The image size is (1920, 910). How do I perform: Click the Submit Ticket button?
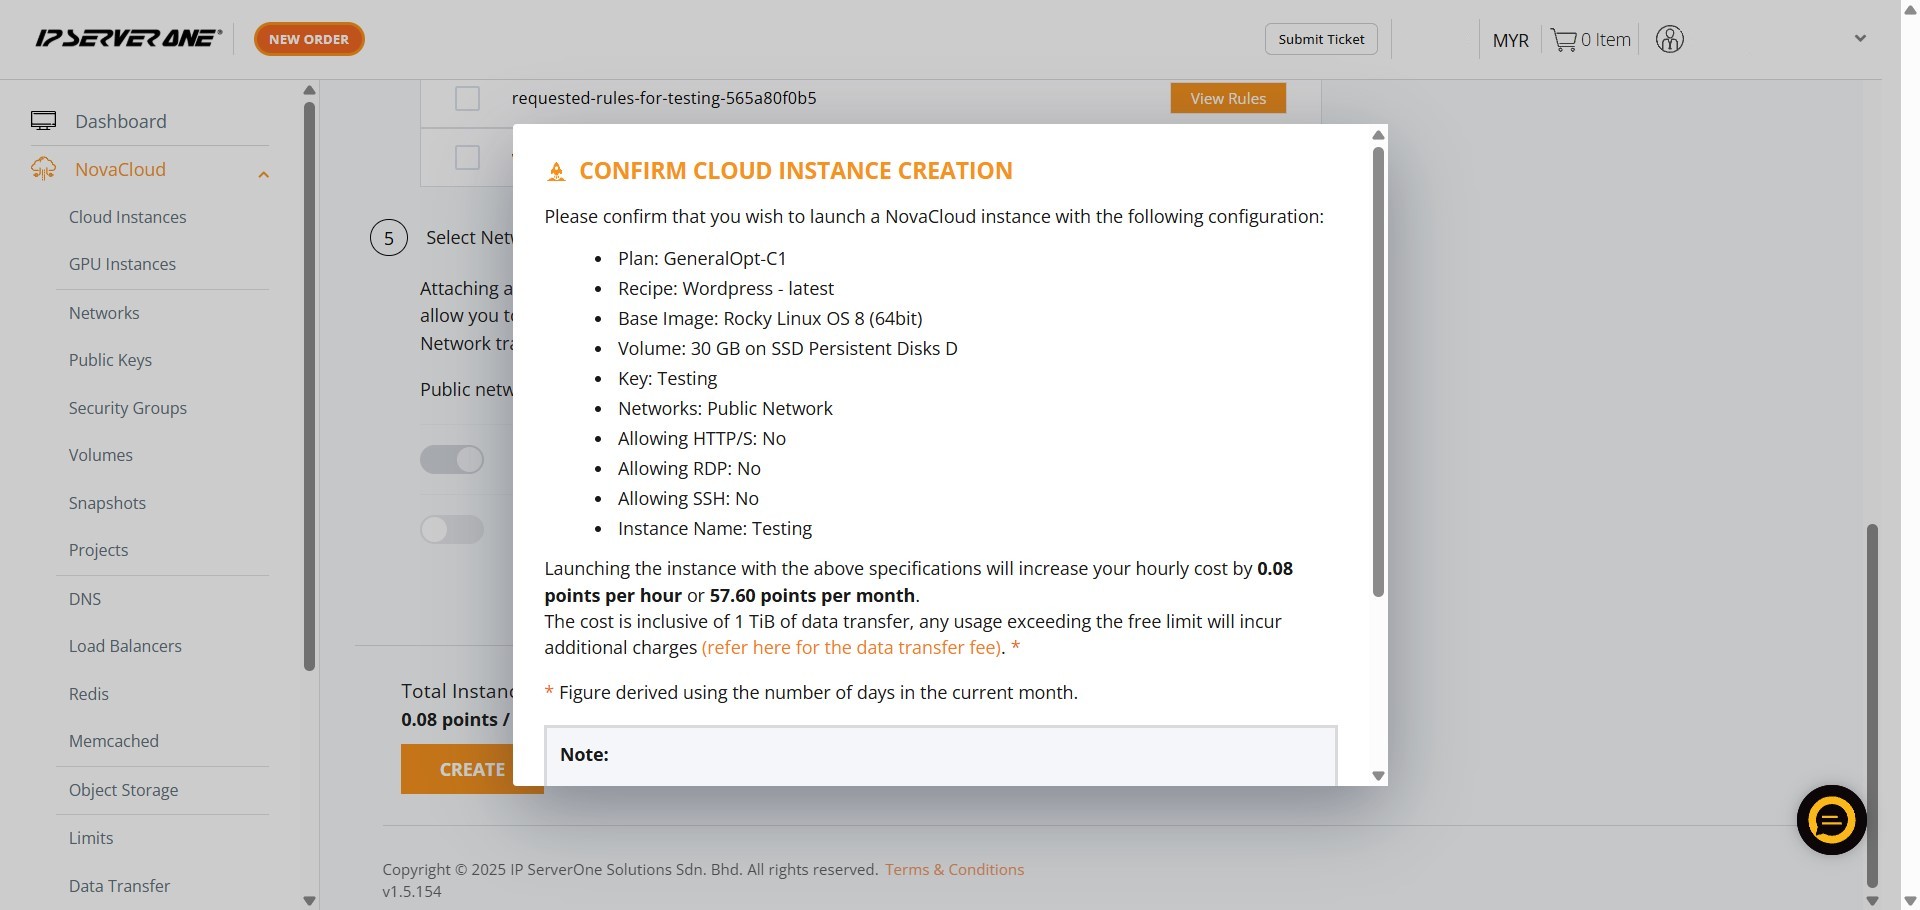point(1320,39)
